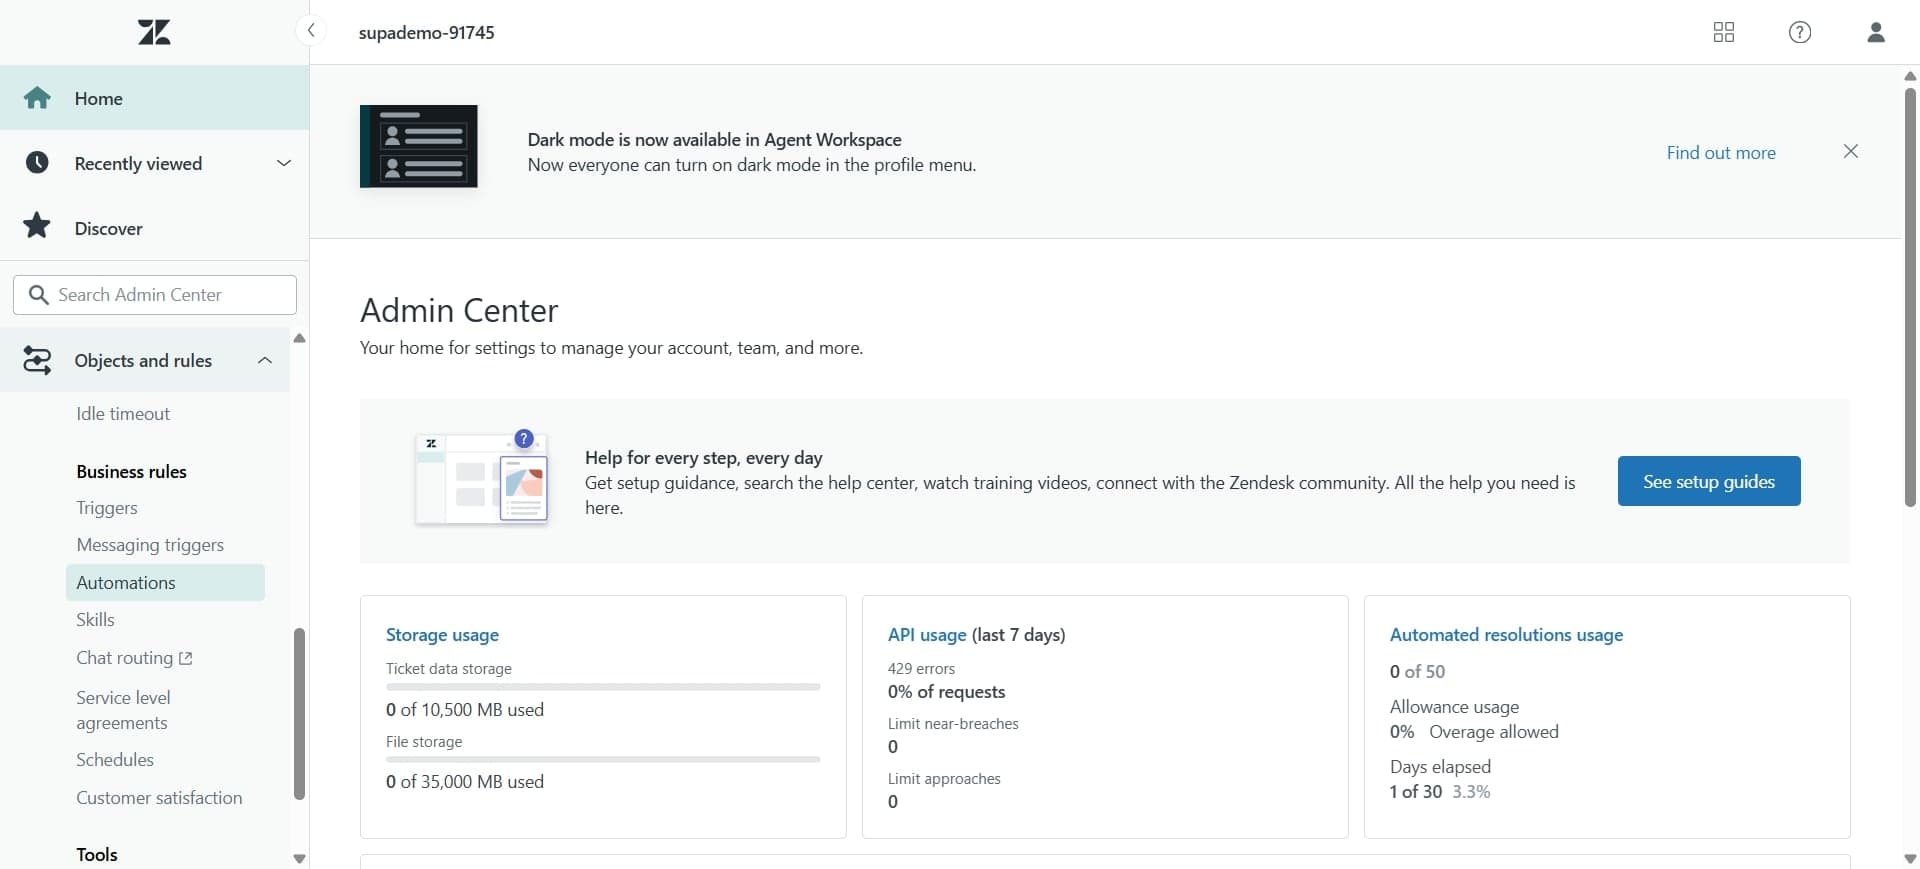1920x869 pixels.
Task: Click '0 of 10,500 MB used' text
Action: [465, 710]
